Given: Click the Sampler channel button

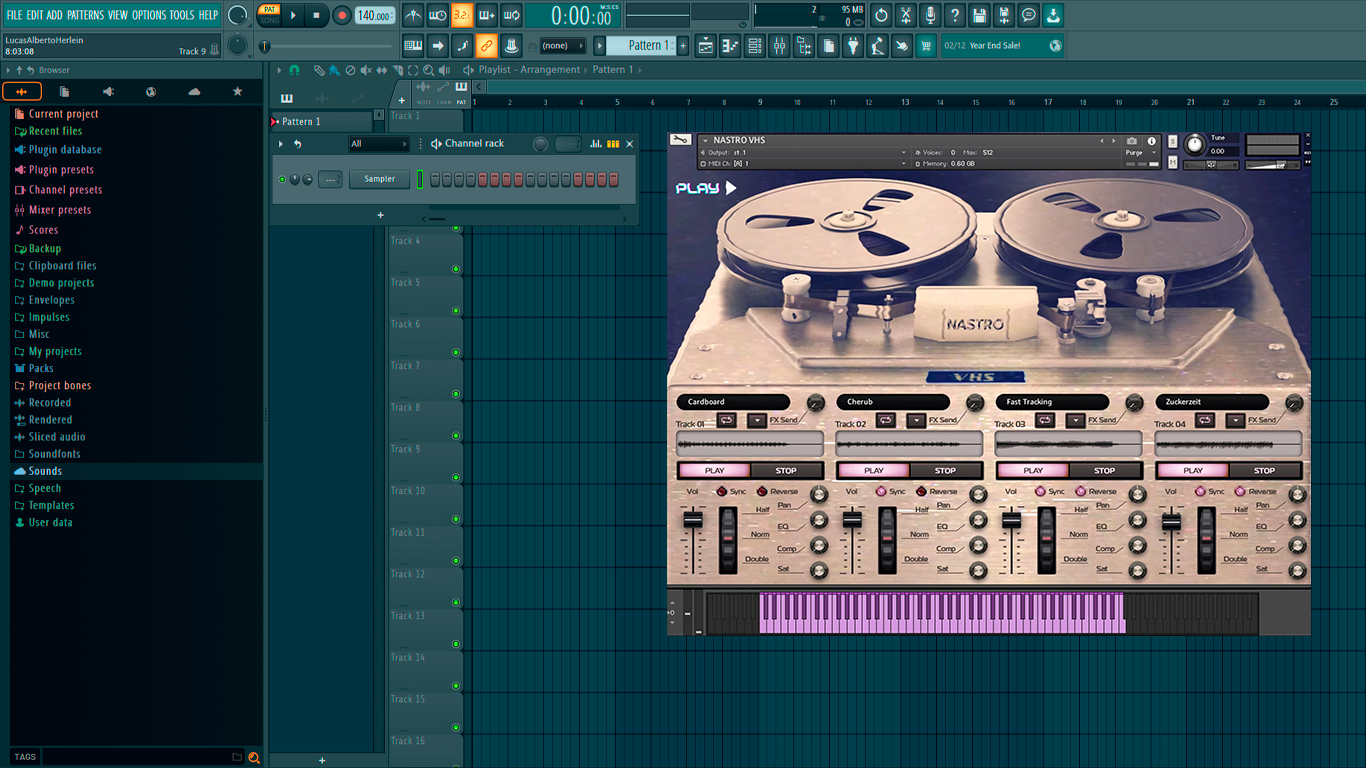Looking at the screenshot, I should [379, 179].
